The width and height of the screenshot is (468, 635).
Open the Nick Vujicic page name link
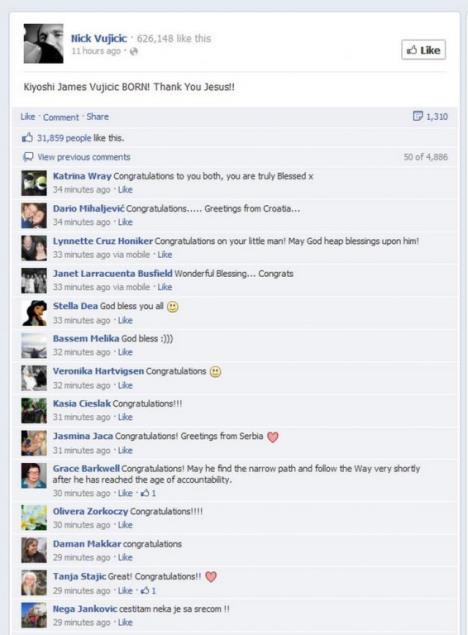[99, 38]
